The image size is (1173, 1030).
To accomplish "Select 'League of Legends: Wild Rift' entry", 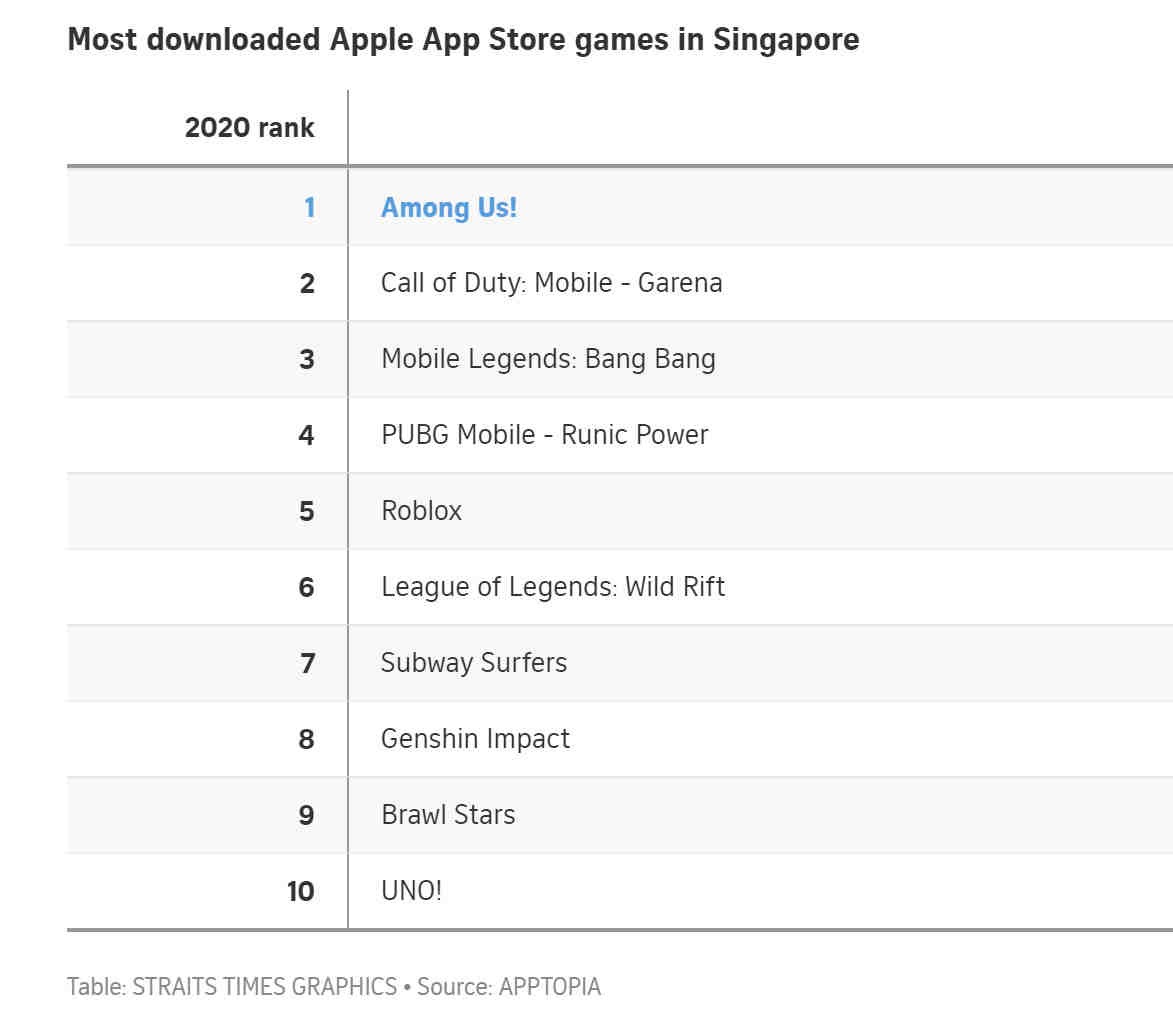I will click(x=553, y=587).
